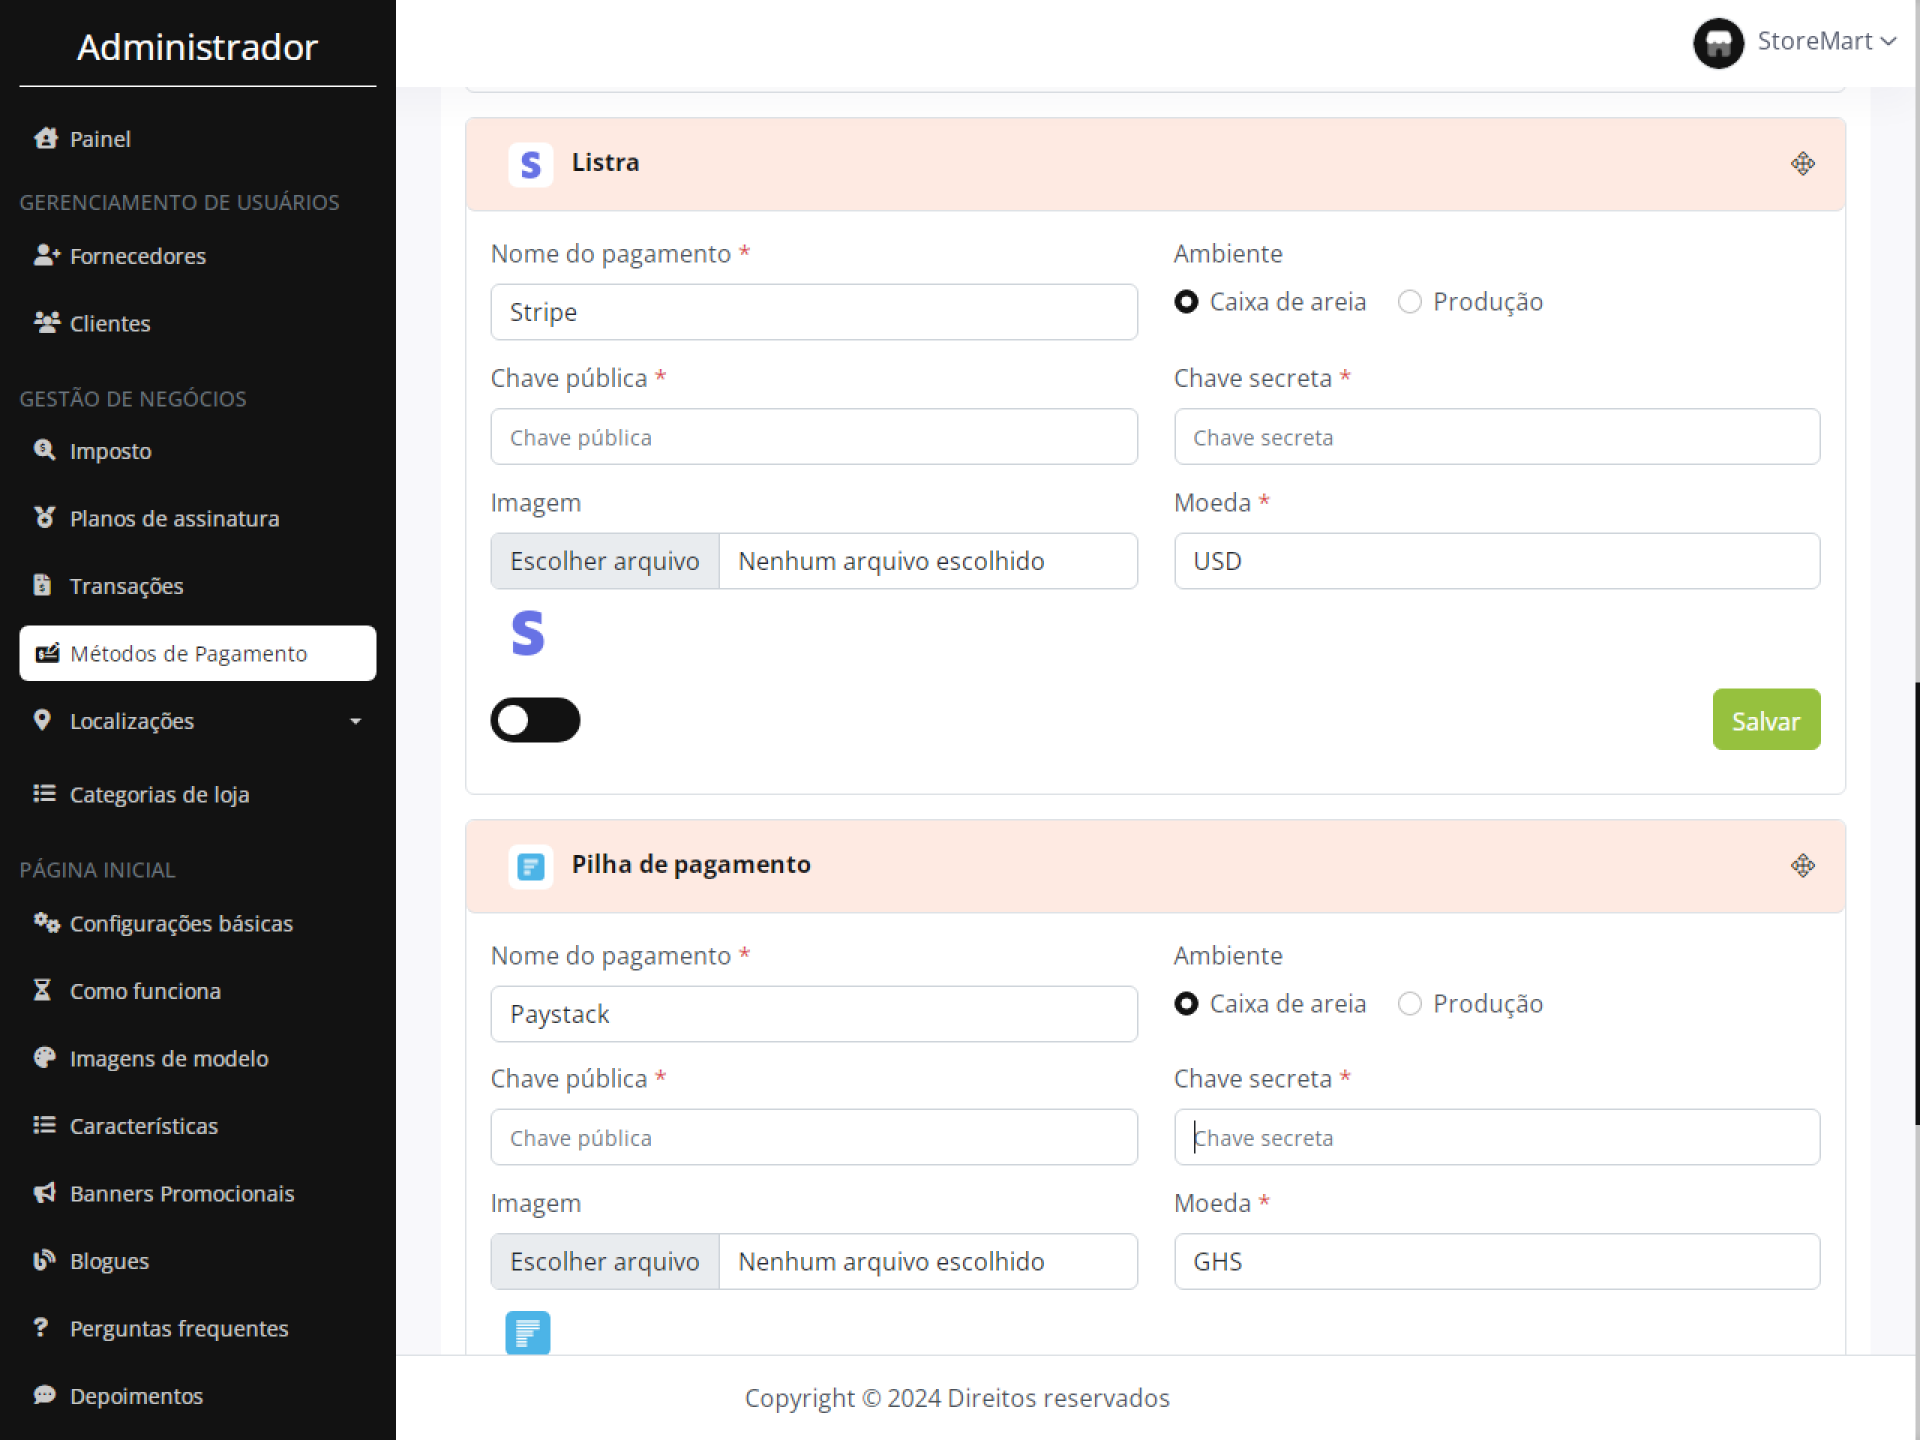Select Produção environment for Stripe

click(1409, 302)
